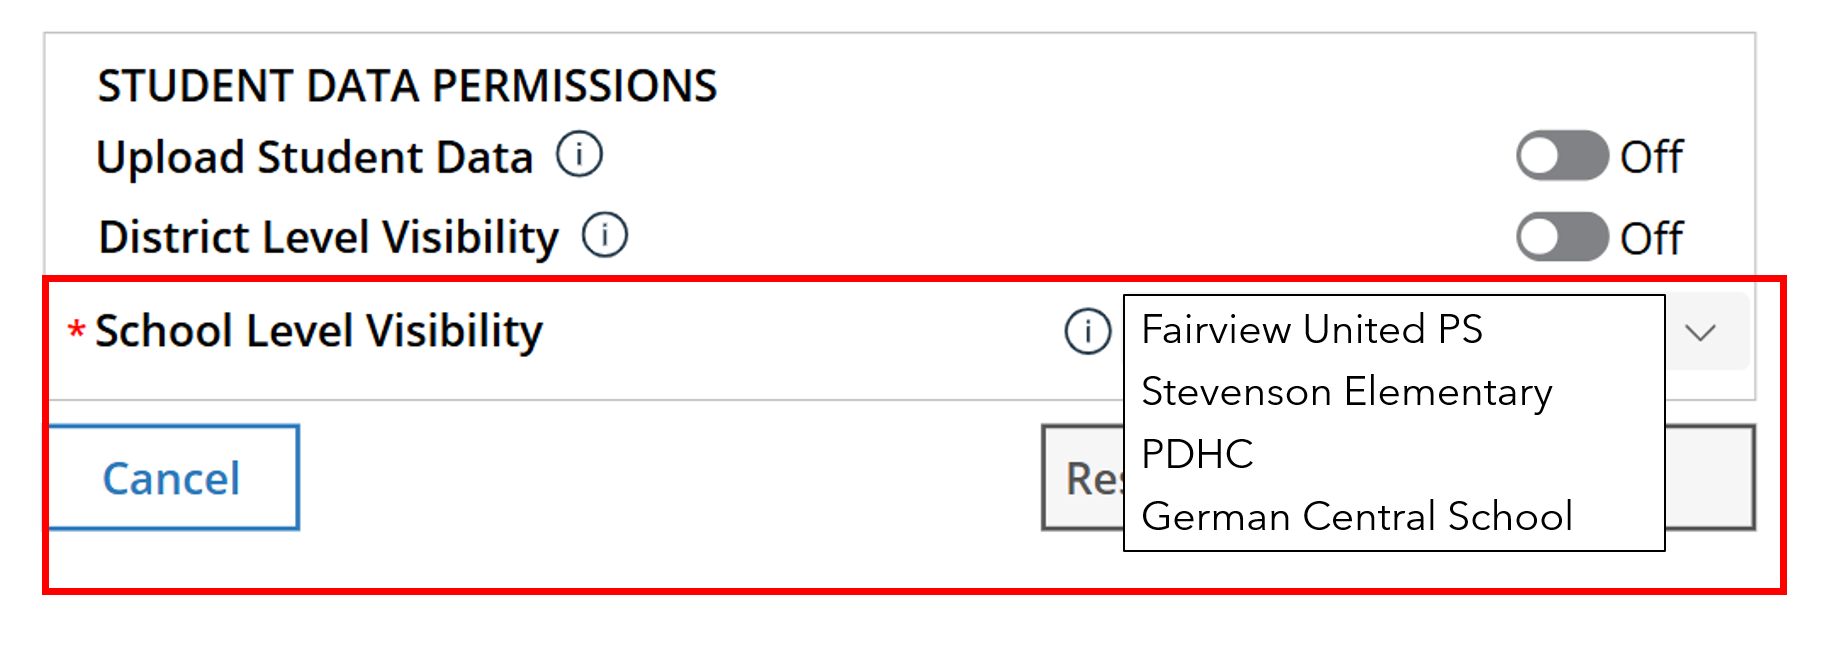Image resolution: width=1841 pixels, height=651 pixels.
Task: Click info icon beside District Level Visibility
Action: pyautogui.click(x=605, y=236)
